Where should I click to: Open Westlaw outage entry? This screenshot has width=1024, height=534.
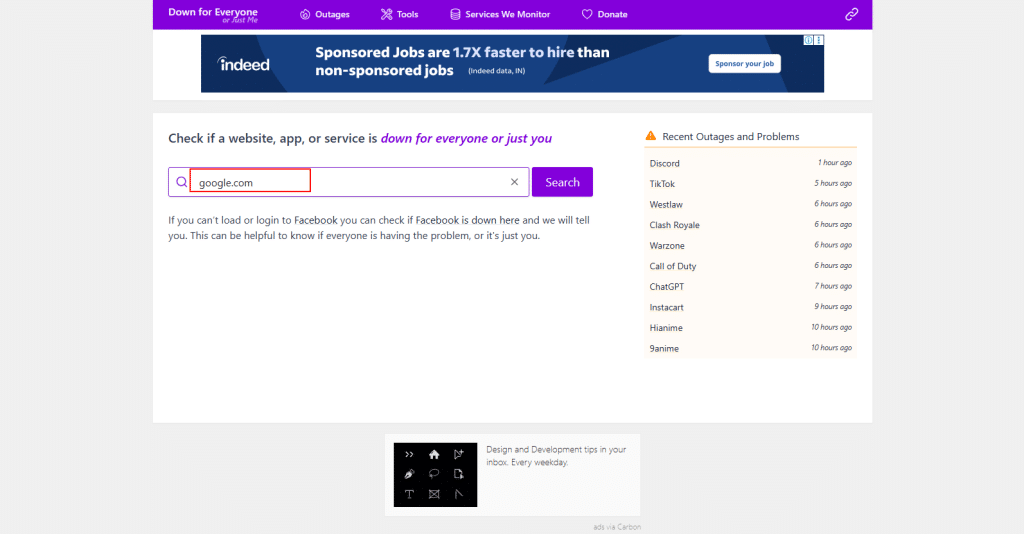pos(750,204)
